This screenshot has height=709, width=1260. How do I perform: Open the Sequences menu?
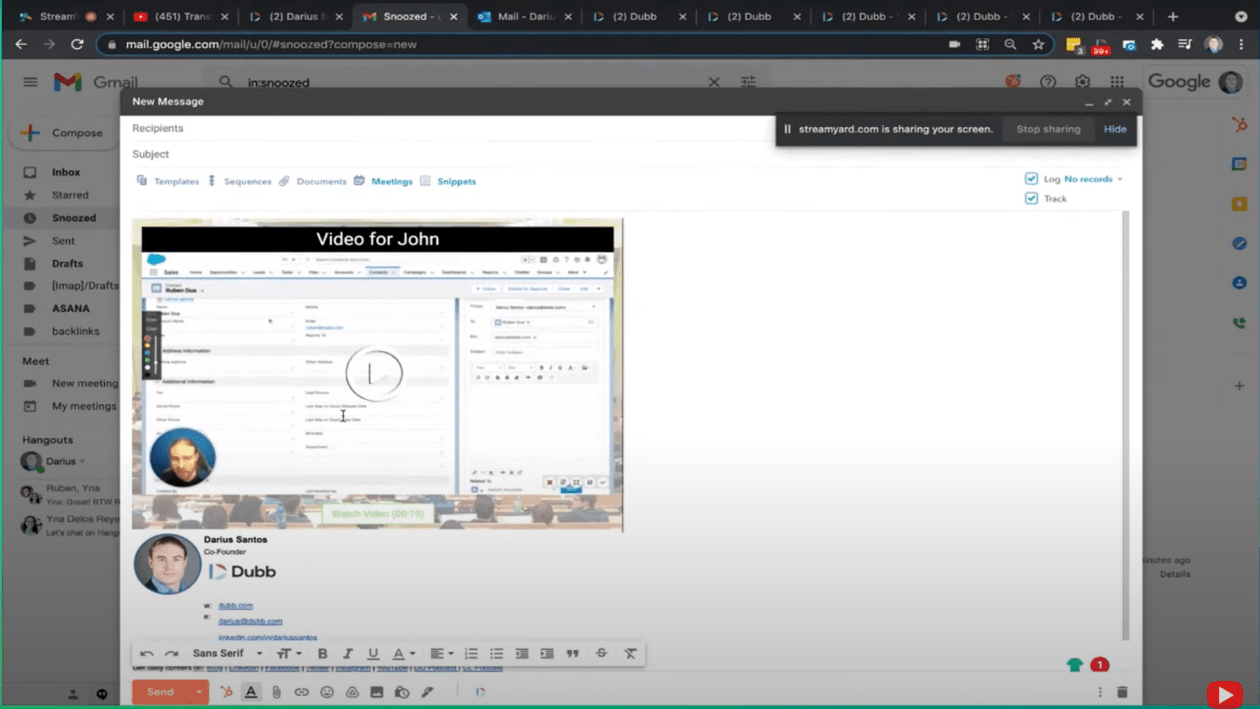click(x=239, y=181)
